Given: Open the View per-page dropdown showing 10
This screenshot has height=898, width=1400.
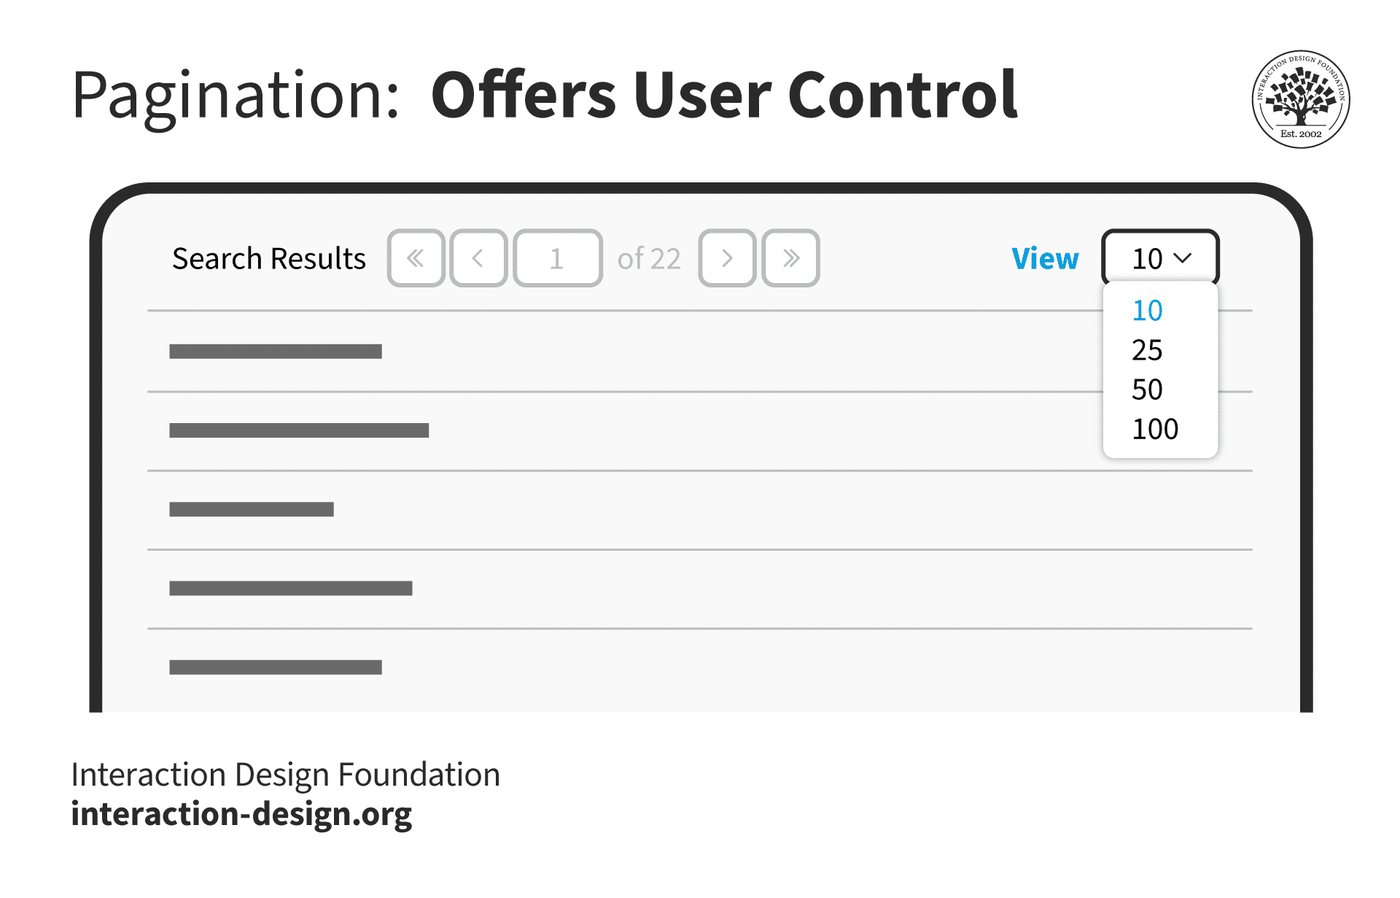Looking at the screenshot, I should coord(1160,258).
